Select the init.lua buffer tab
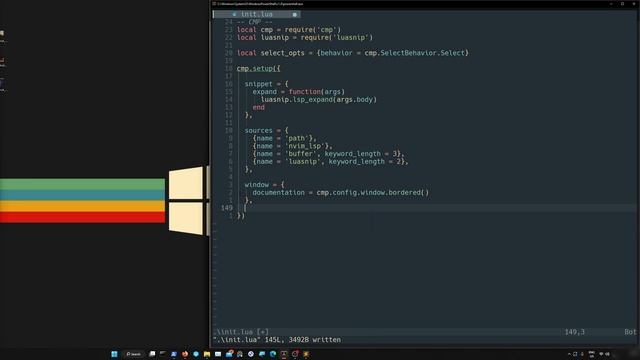Screen dimensions: 640x360 click(x=257, y=14)
